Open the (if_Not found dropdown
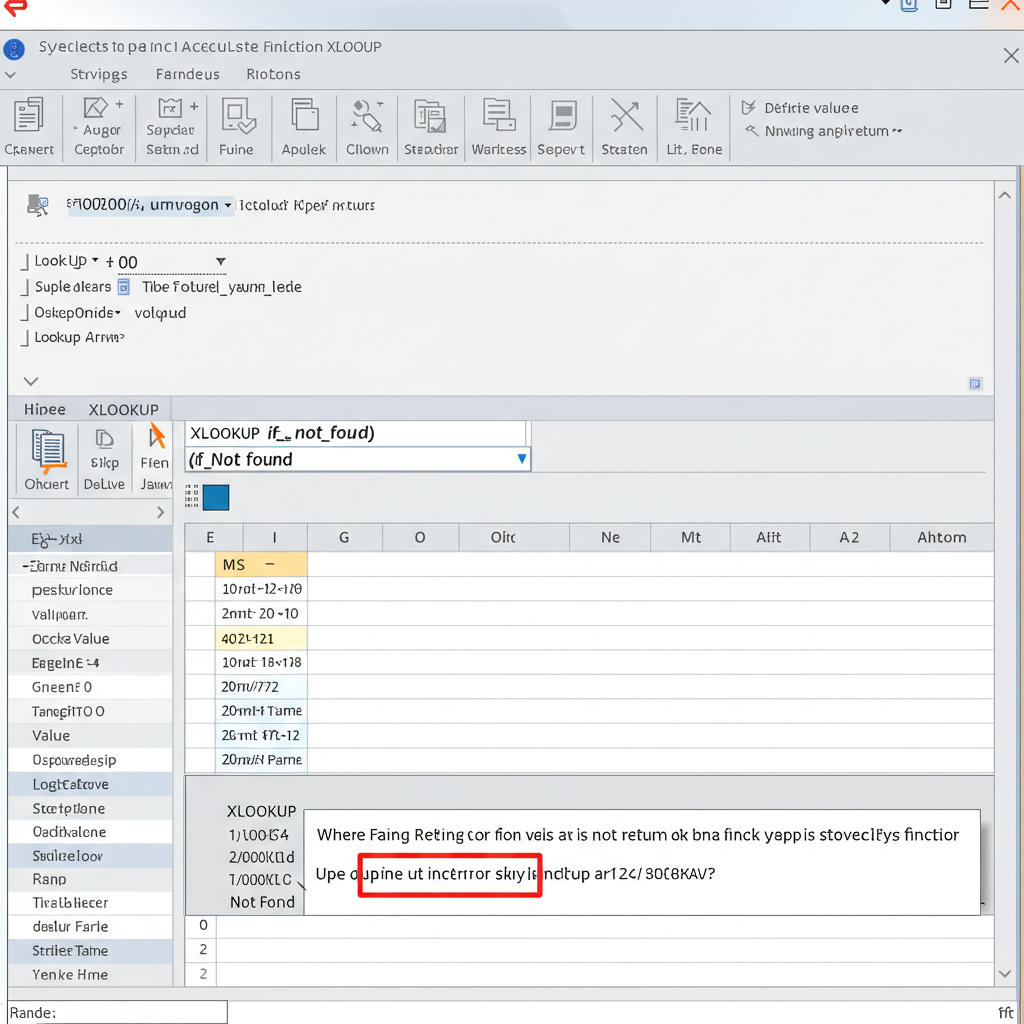 coord(522,459)
